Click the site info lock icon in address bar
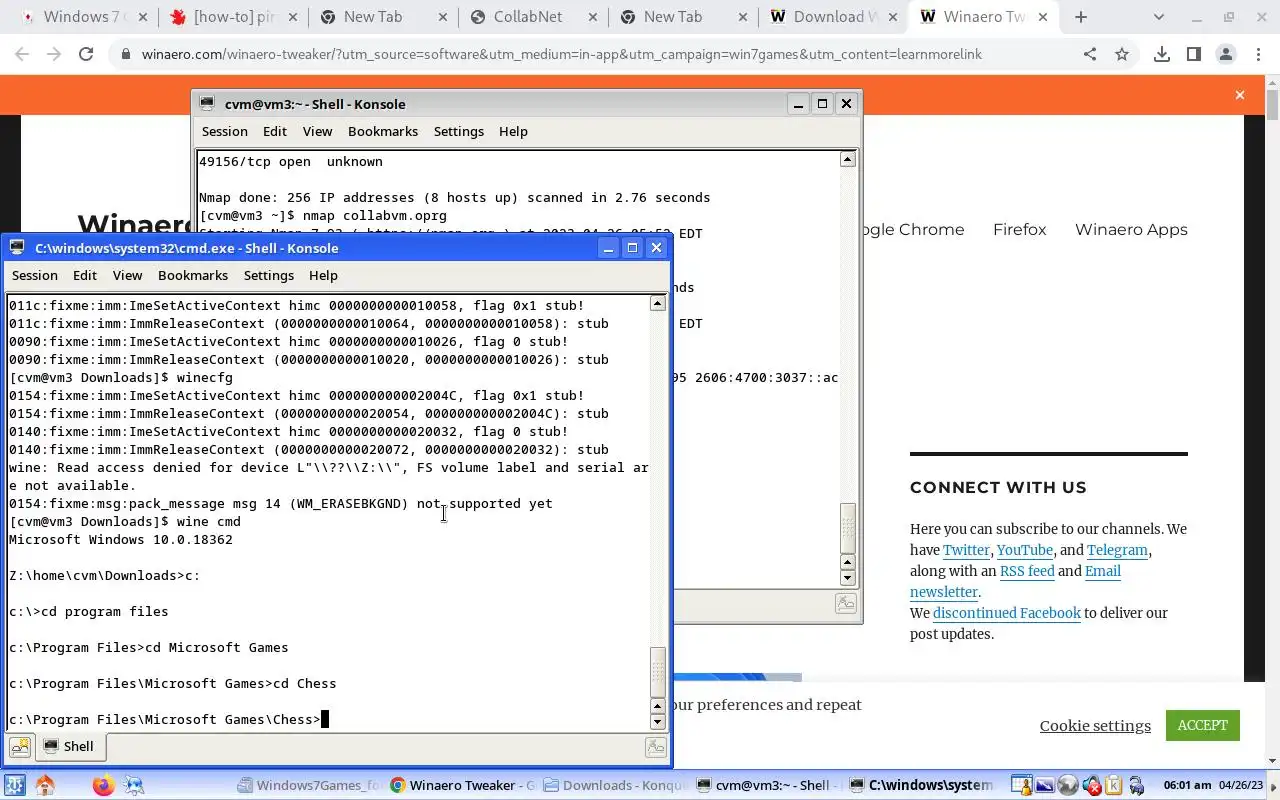1280x800 pixels. [x=126, y=54]
